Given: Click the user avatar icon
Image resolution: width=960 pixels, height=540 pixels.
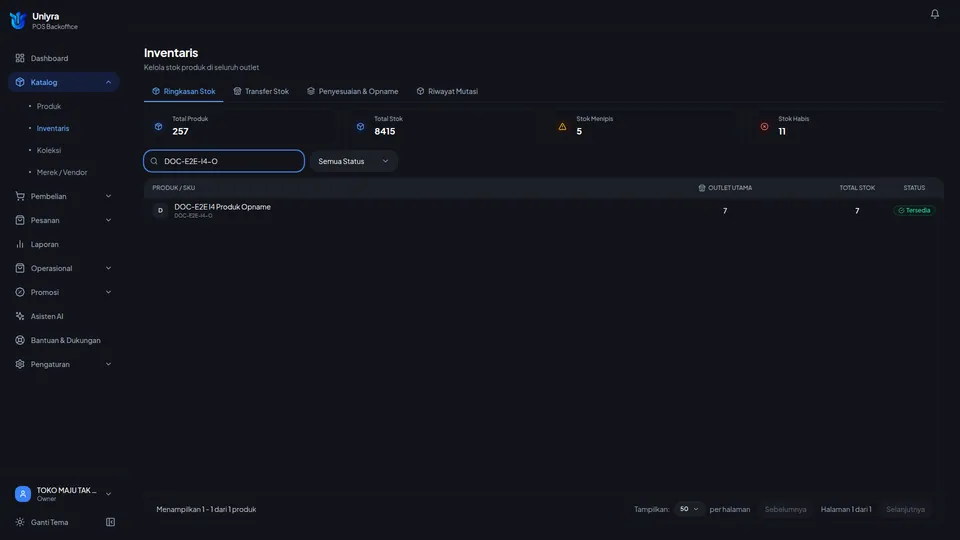Looking at the screenshot, I should click(23, 493).
